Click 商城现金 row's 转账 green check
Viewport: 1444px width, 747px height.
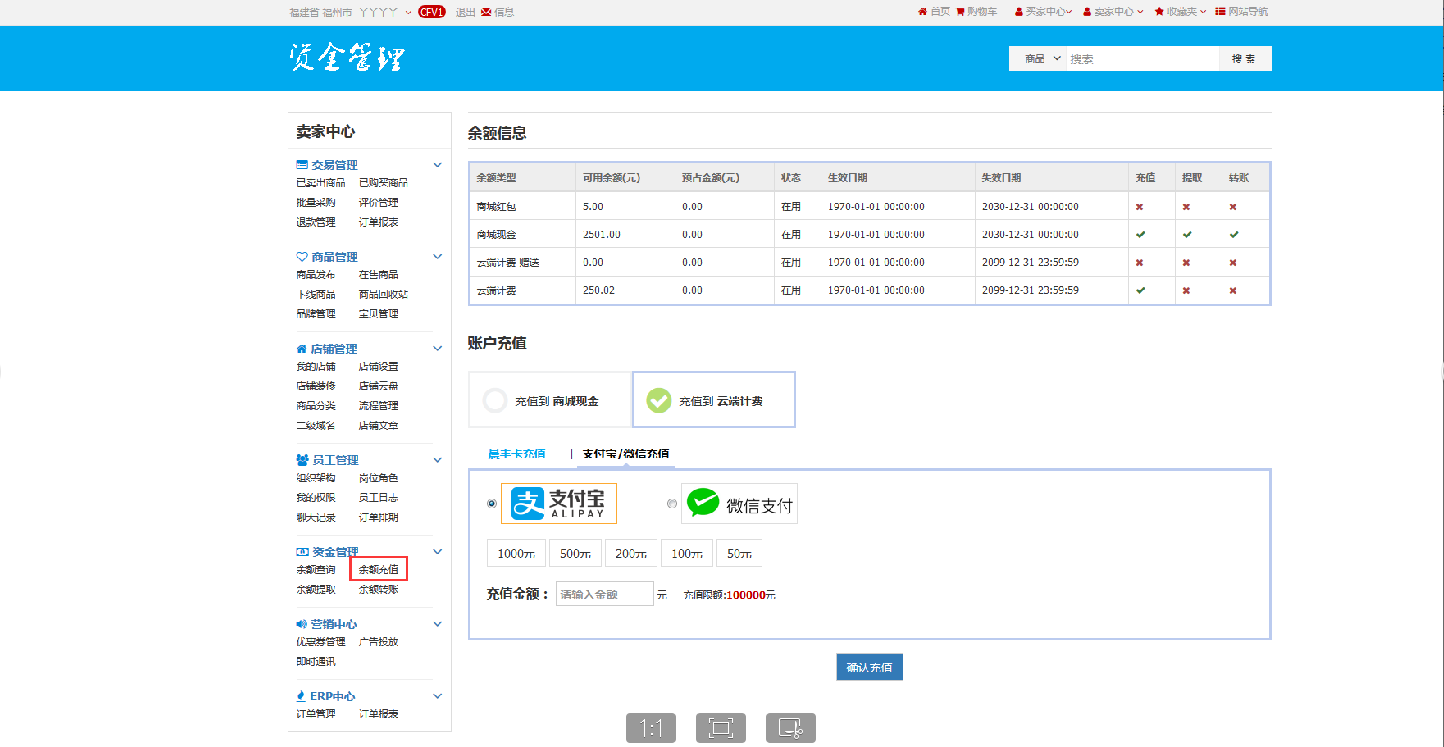(1234, 234)
